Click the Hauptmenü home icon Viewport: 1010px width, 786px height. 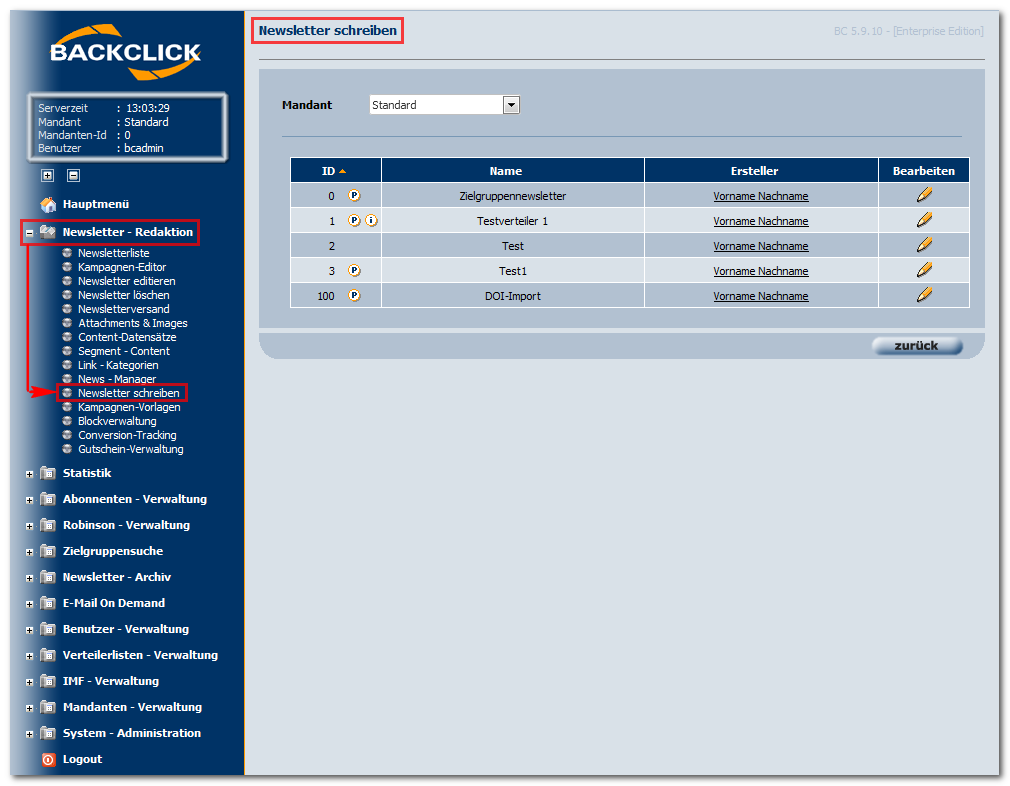pyautogui.click(x=48, y=204)
